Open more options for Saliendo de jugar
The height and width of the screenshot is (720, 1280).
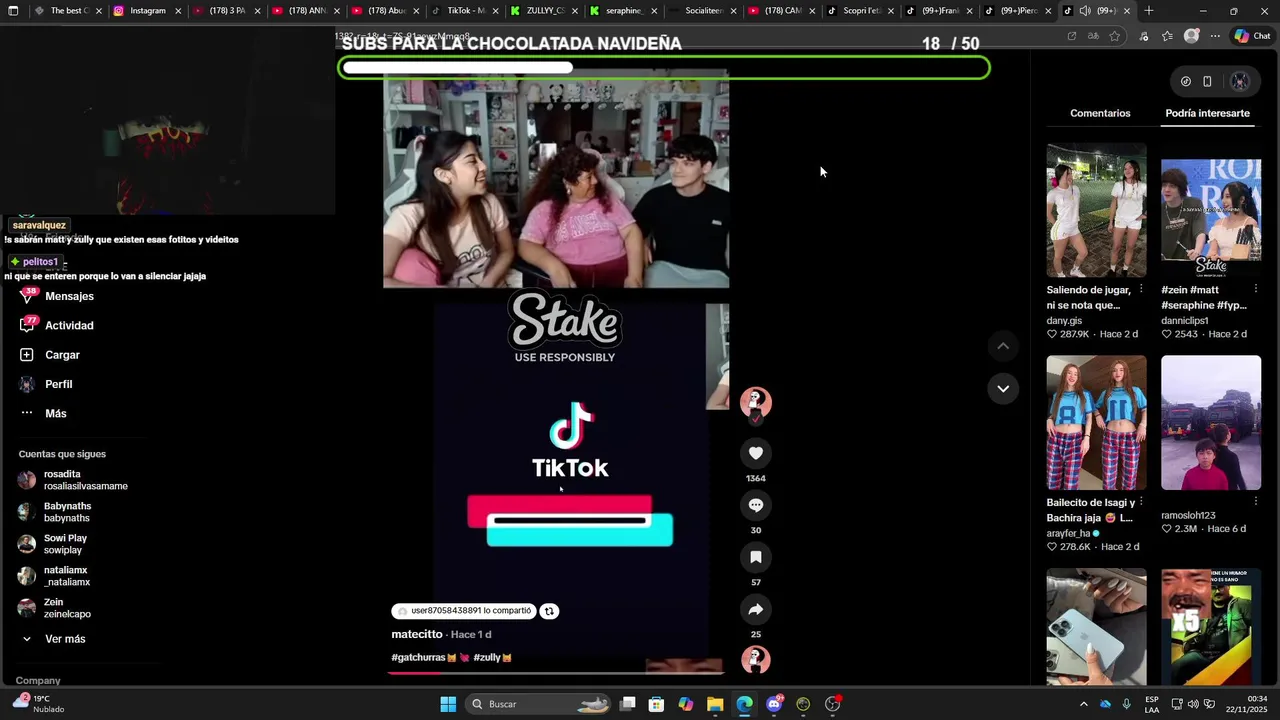tap(1141, 290)
